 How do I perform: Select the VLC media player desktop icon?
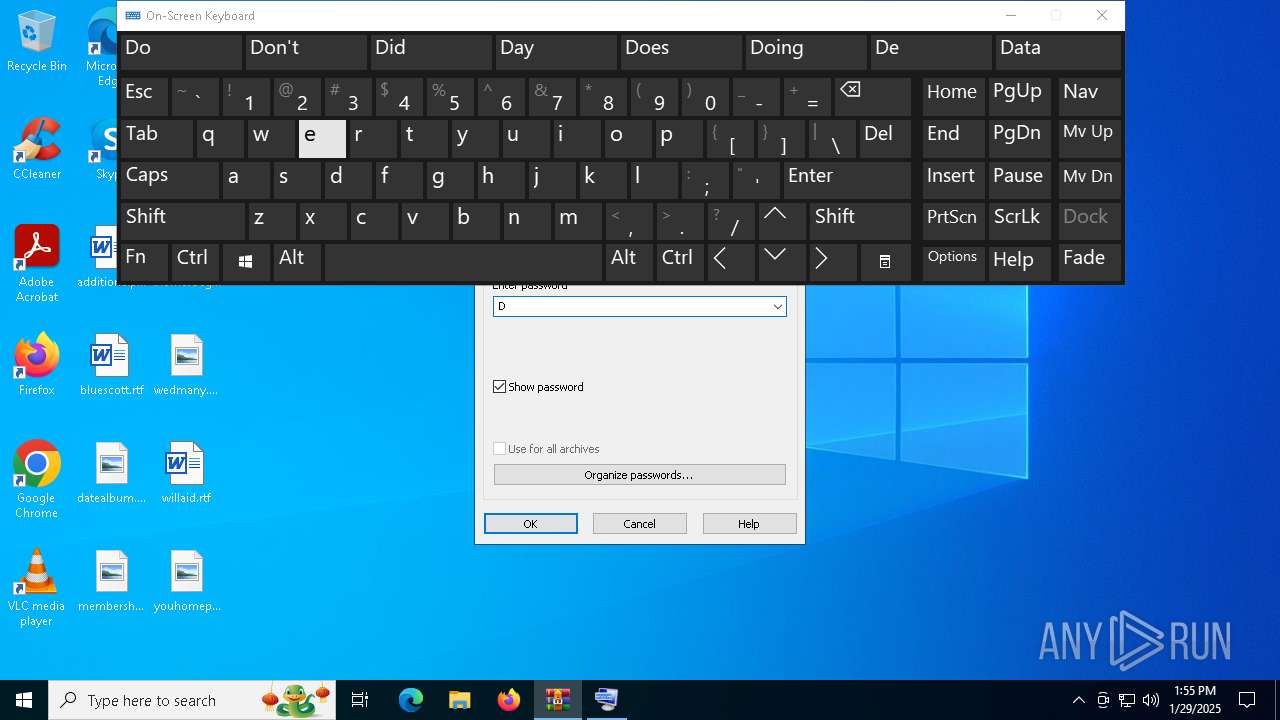(x=37, y=588)
